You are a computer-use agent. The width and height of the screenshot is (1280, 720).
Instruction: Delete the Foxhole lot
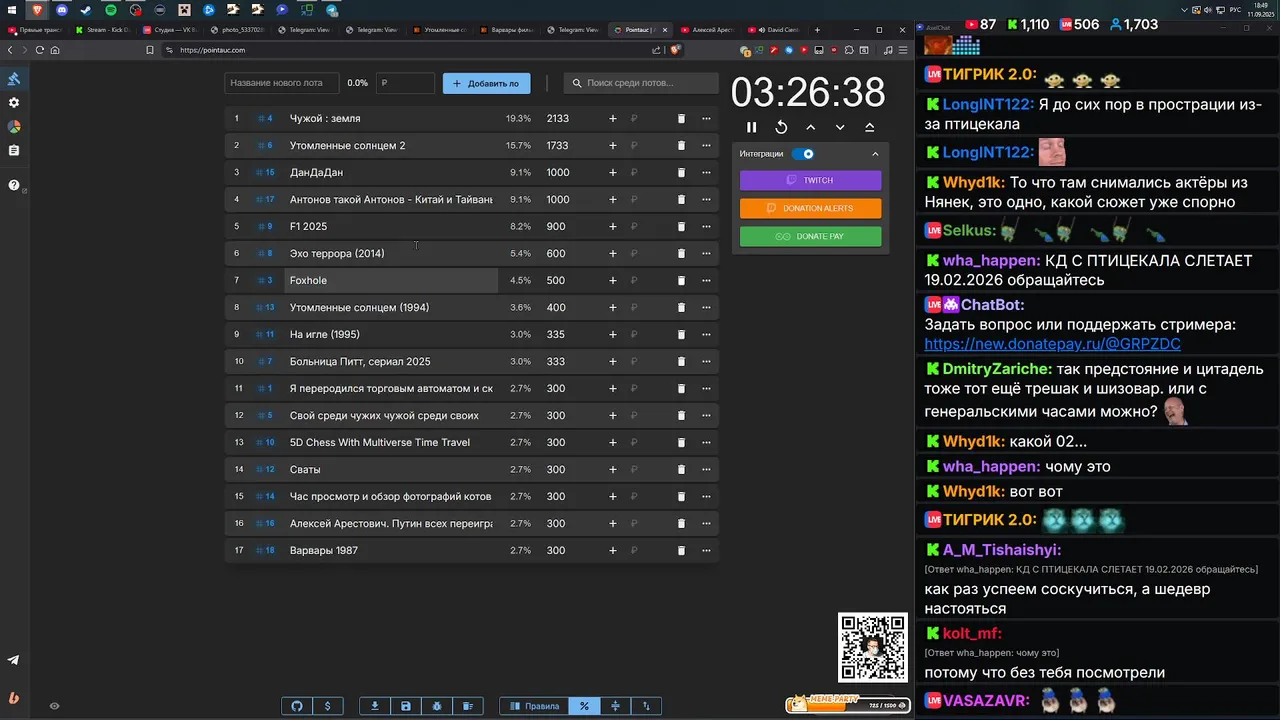(x=681, y=280)
